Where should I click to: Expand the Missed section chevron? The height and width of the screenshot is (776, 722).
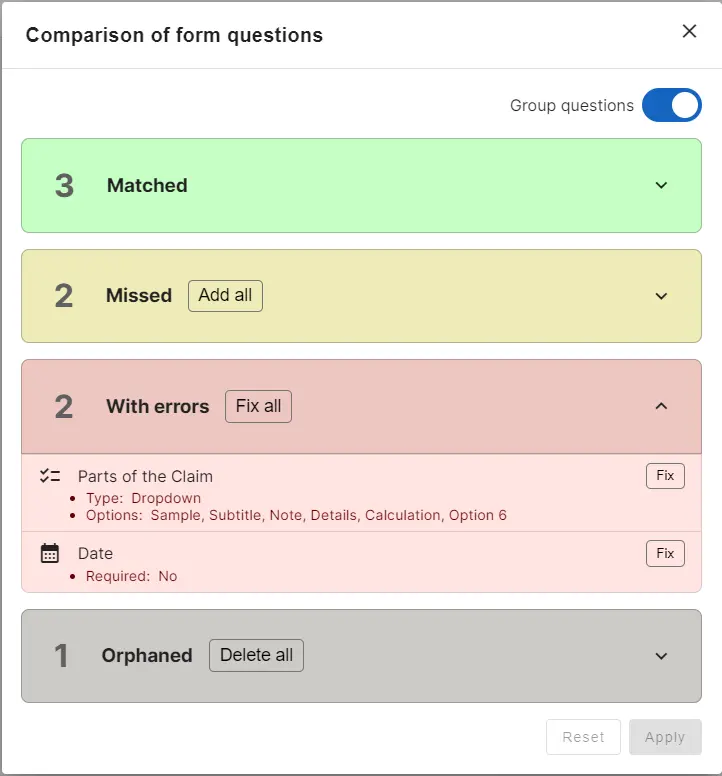[661, 296]
